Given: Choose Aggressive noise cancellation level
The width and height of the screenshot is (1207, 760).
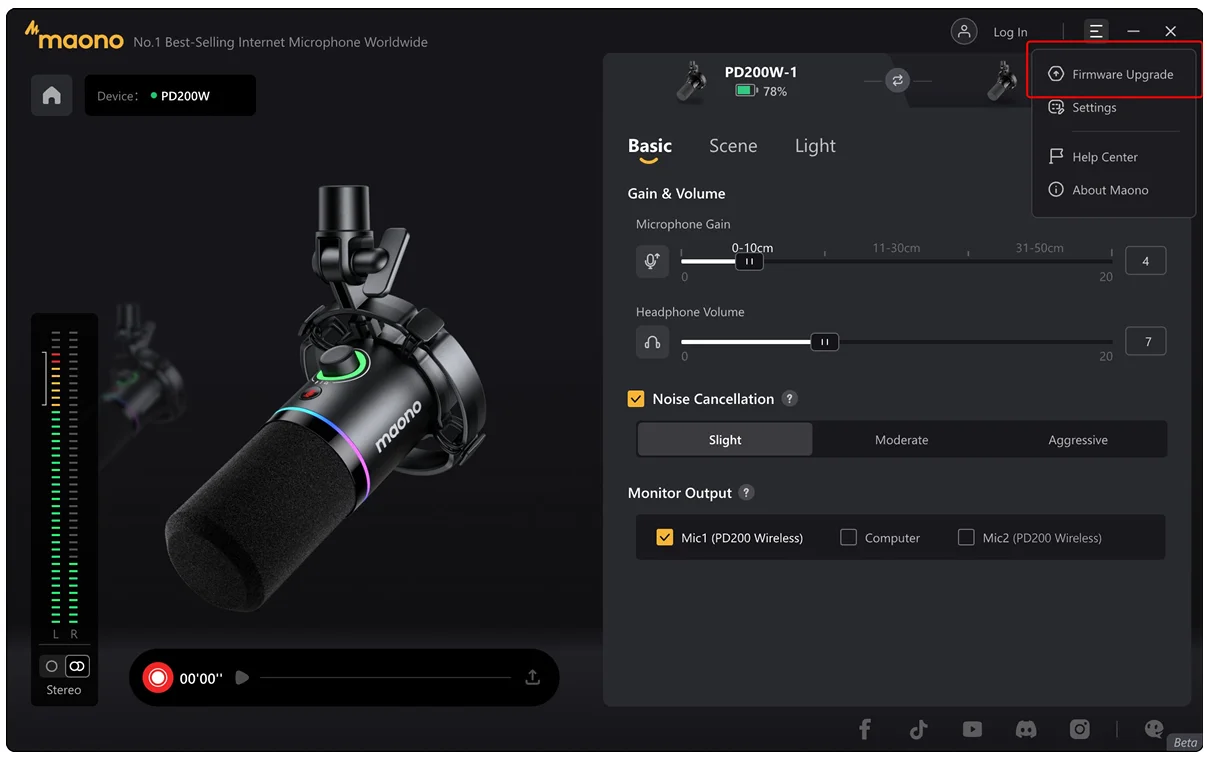Looking at the screenshot, I should (x=1077, y=440).
